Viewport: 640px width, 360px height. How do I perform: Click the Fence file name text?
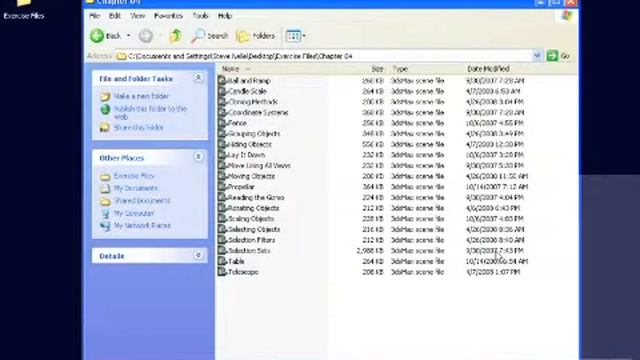(x=237, y=123)
